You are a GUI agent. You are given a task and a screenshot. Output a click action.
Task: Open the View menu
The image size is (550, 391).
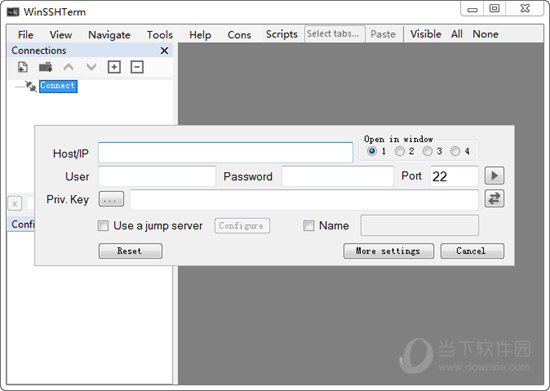click(x=61, y=35)
